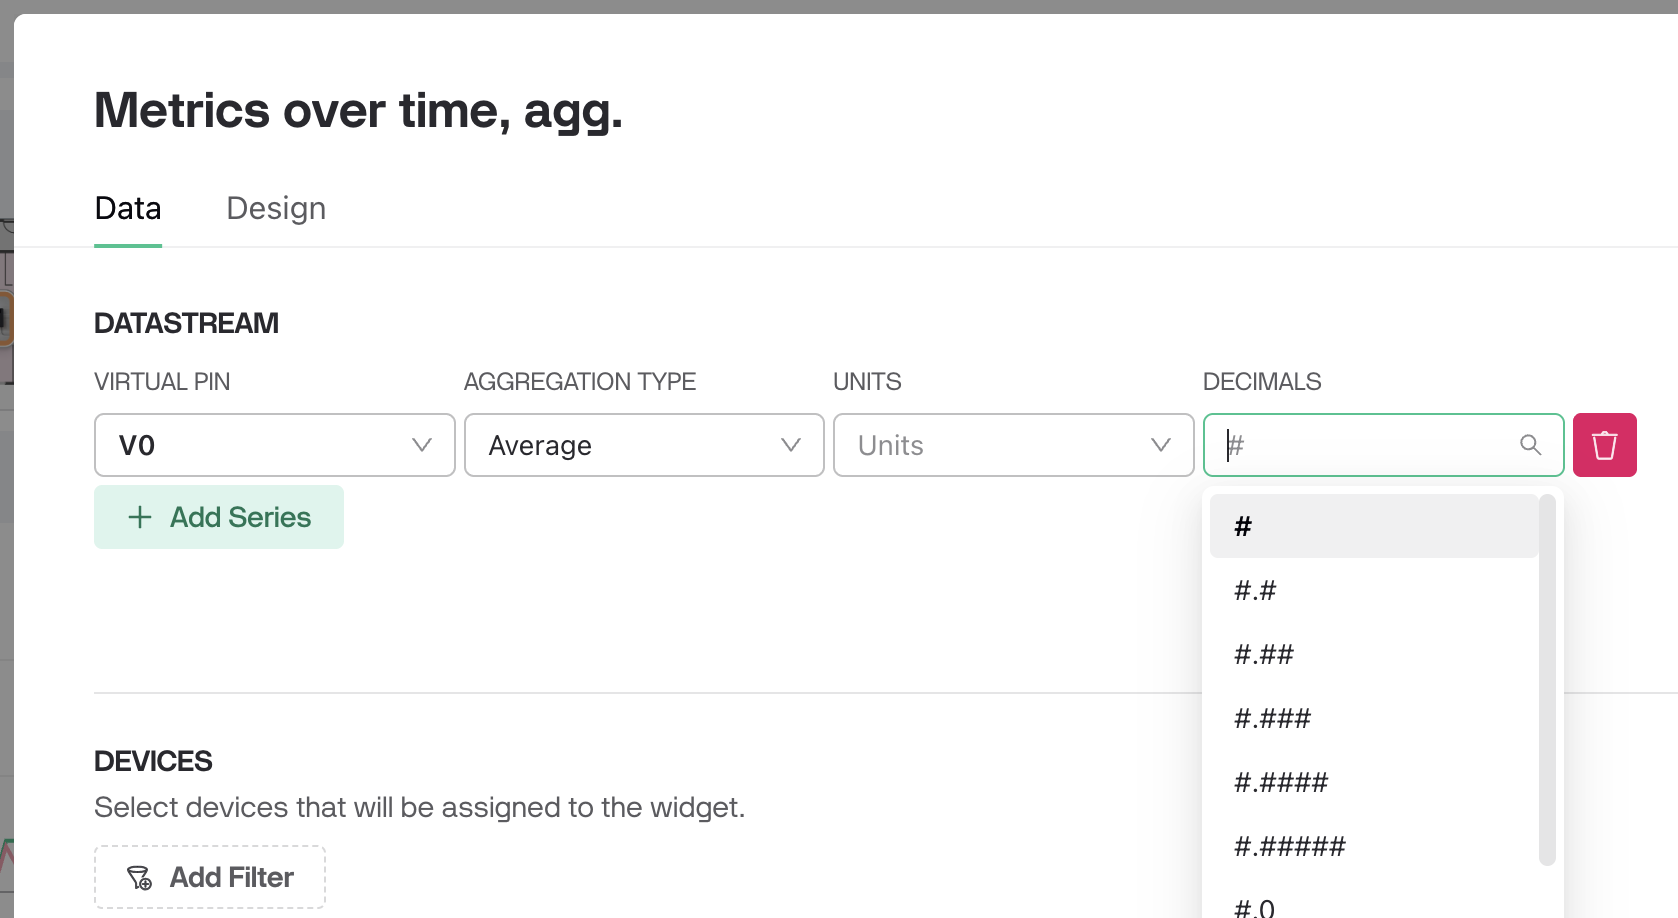Choose the # decimals option
The image size is (1678, 918).
click(1373, 526)
